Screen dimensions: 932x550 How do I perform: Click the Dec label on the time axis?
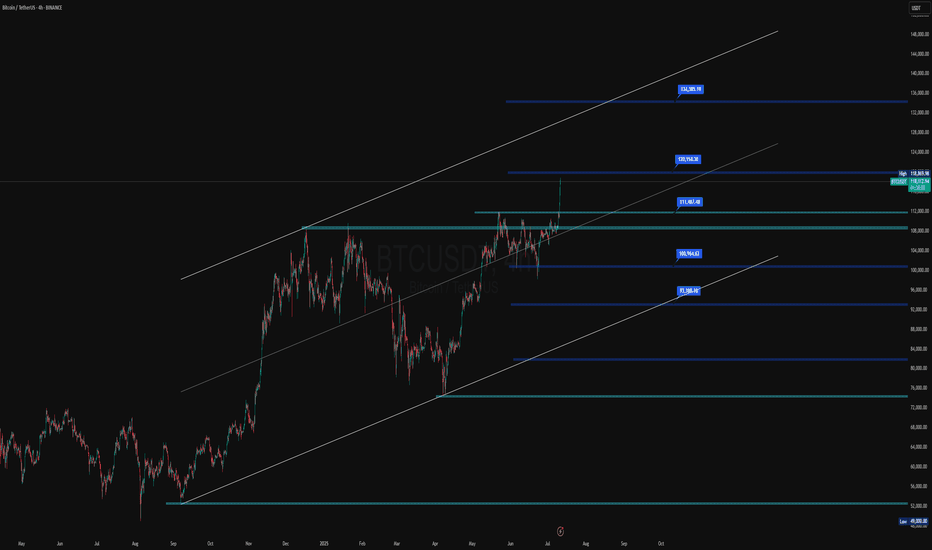[285, 543]
